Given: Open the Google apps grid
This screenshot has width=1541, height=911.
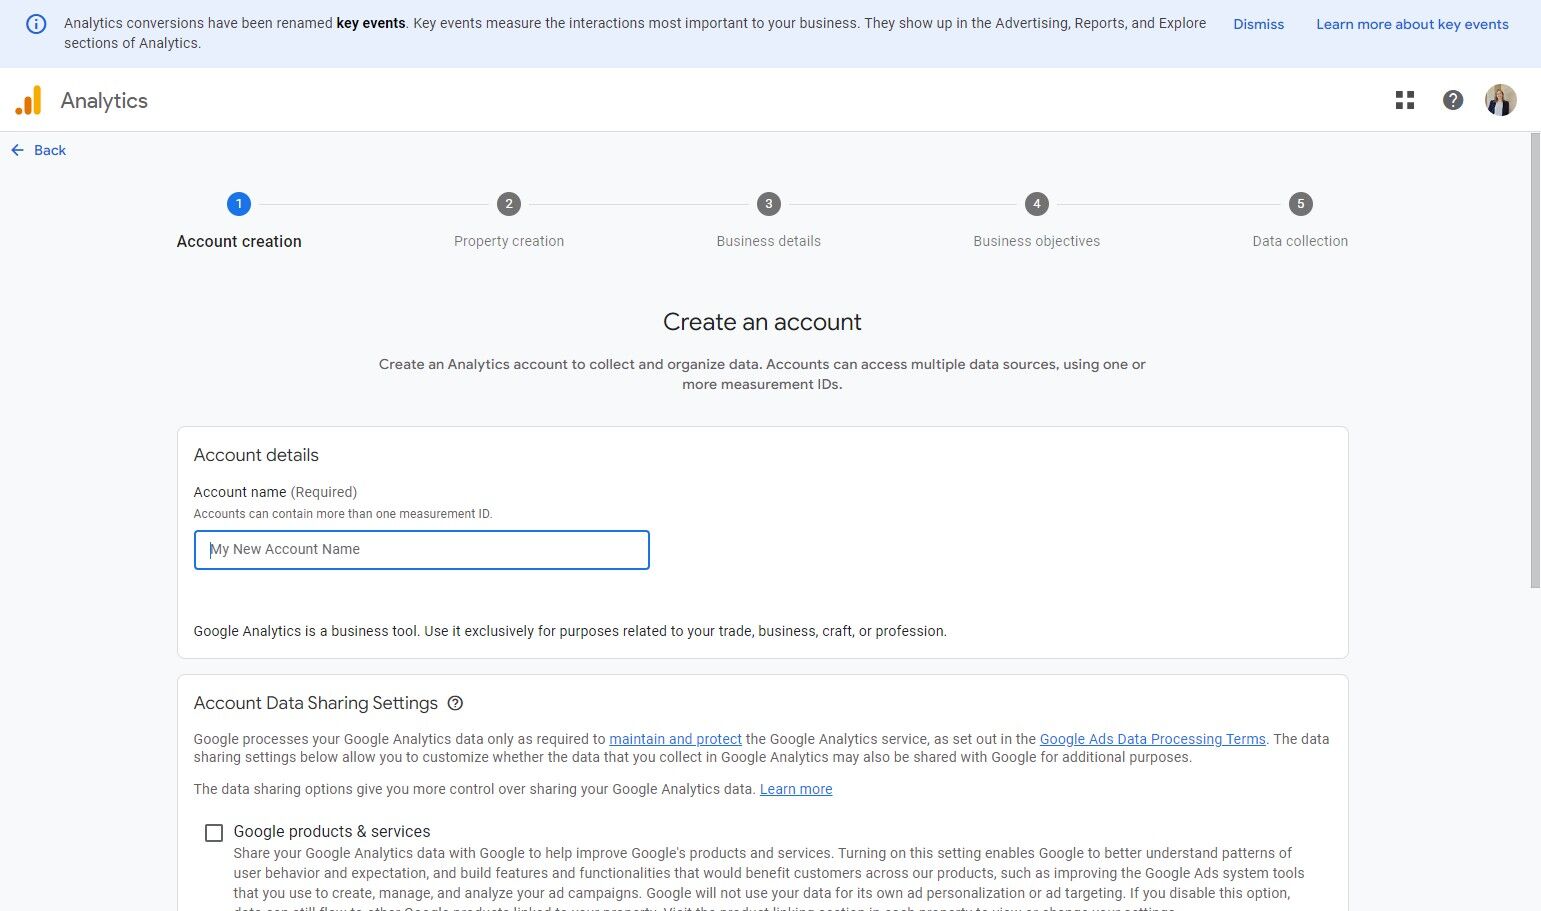Looking at the screenshot, I should 1405,100.
